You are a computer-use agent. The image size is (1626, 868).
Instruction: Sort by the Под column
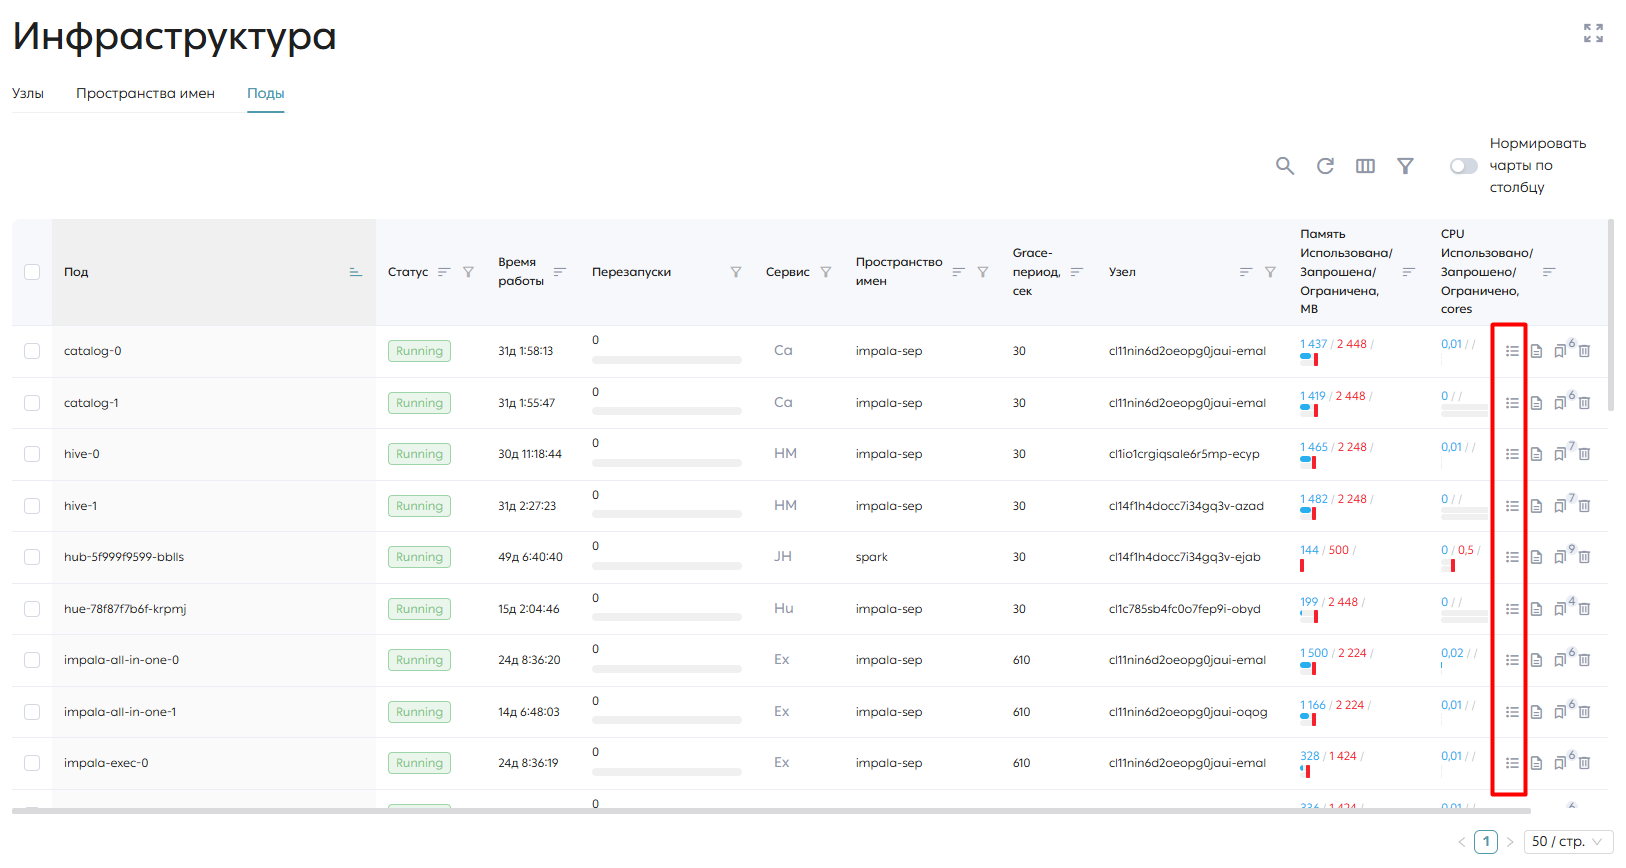point(355,272)
